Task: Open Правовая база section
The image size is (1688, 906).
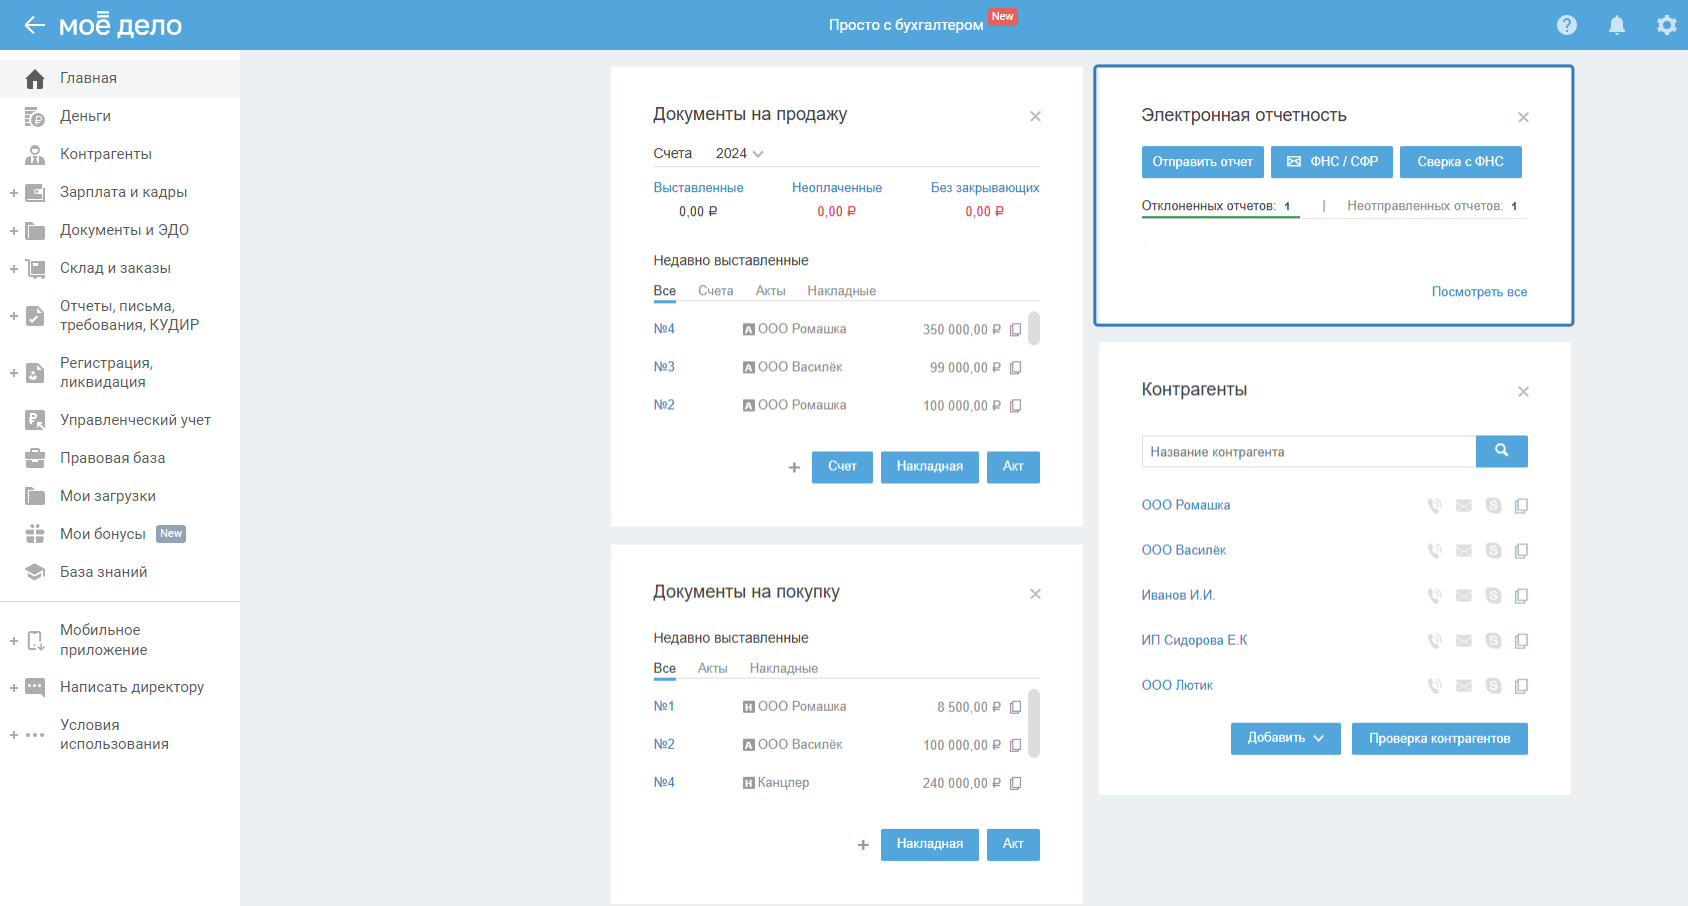Action: 120,458
